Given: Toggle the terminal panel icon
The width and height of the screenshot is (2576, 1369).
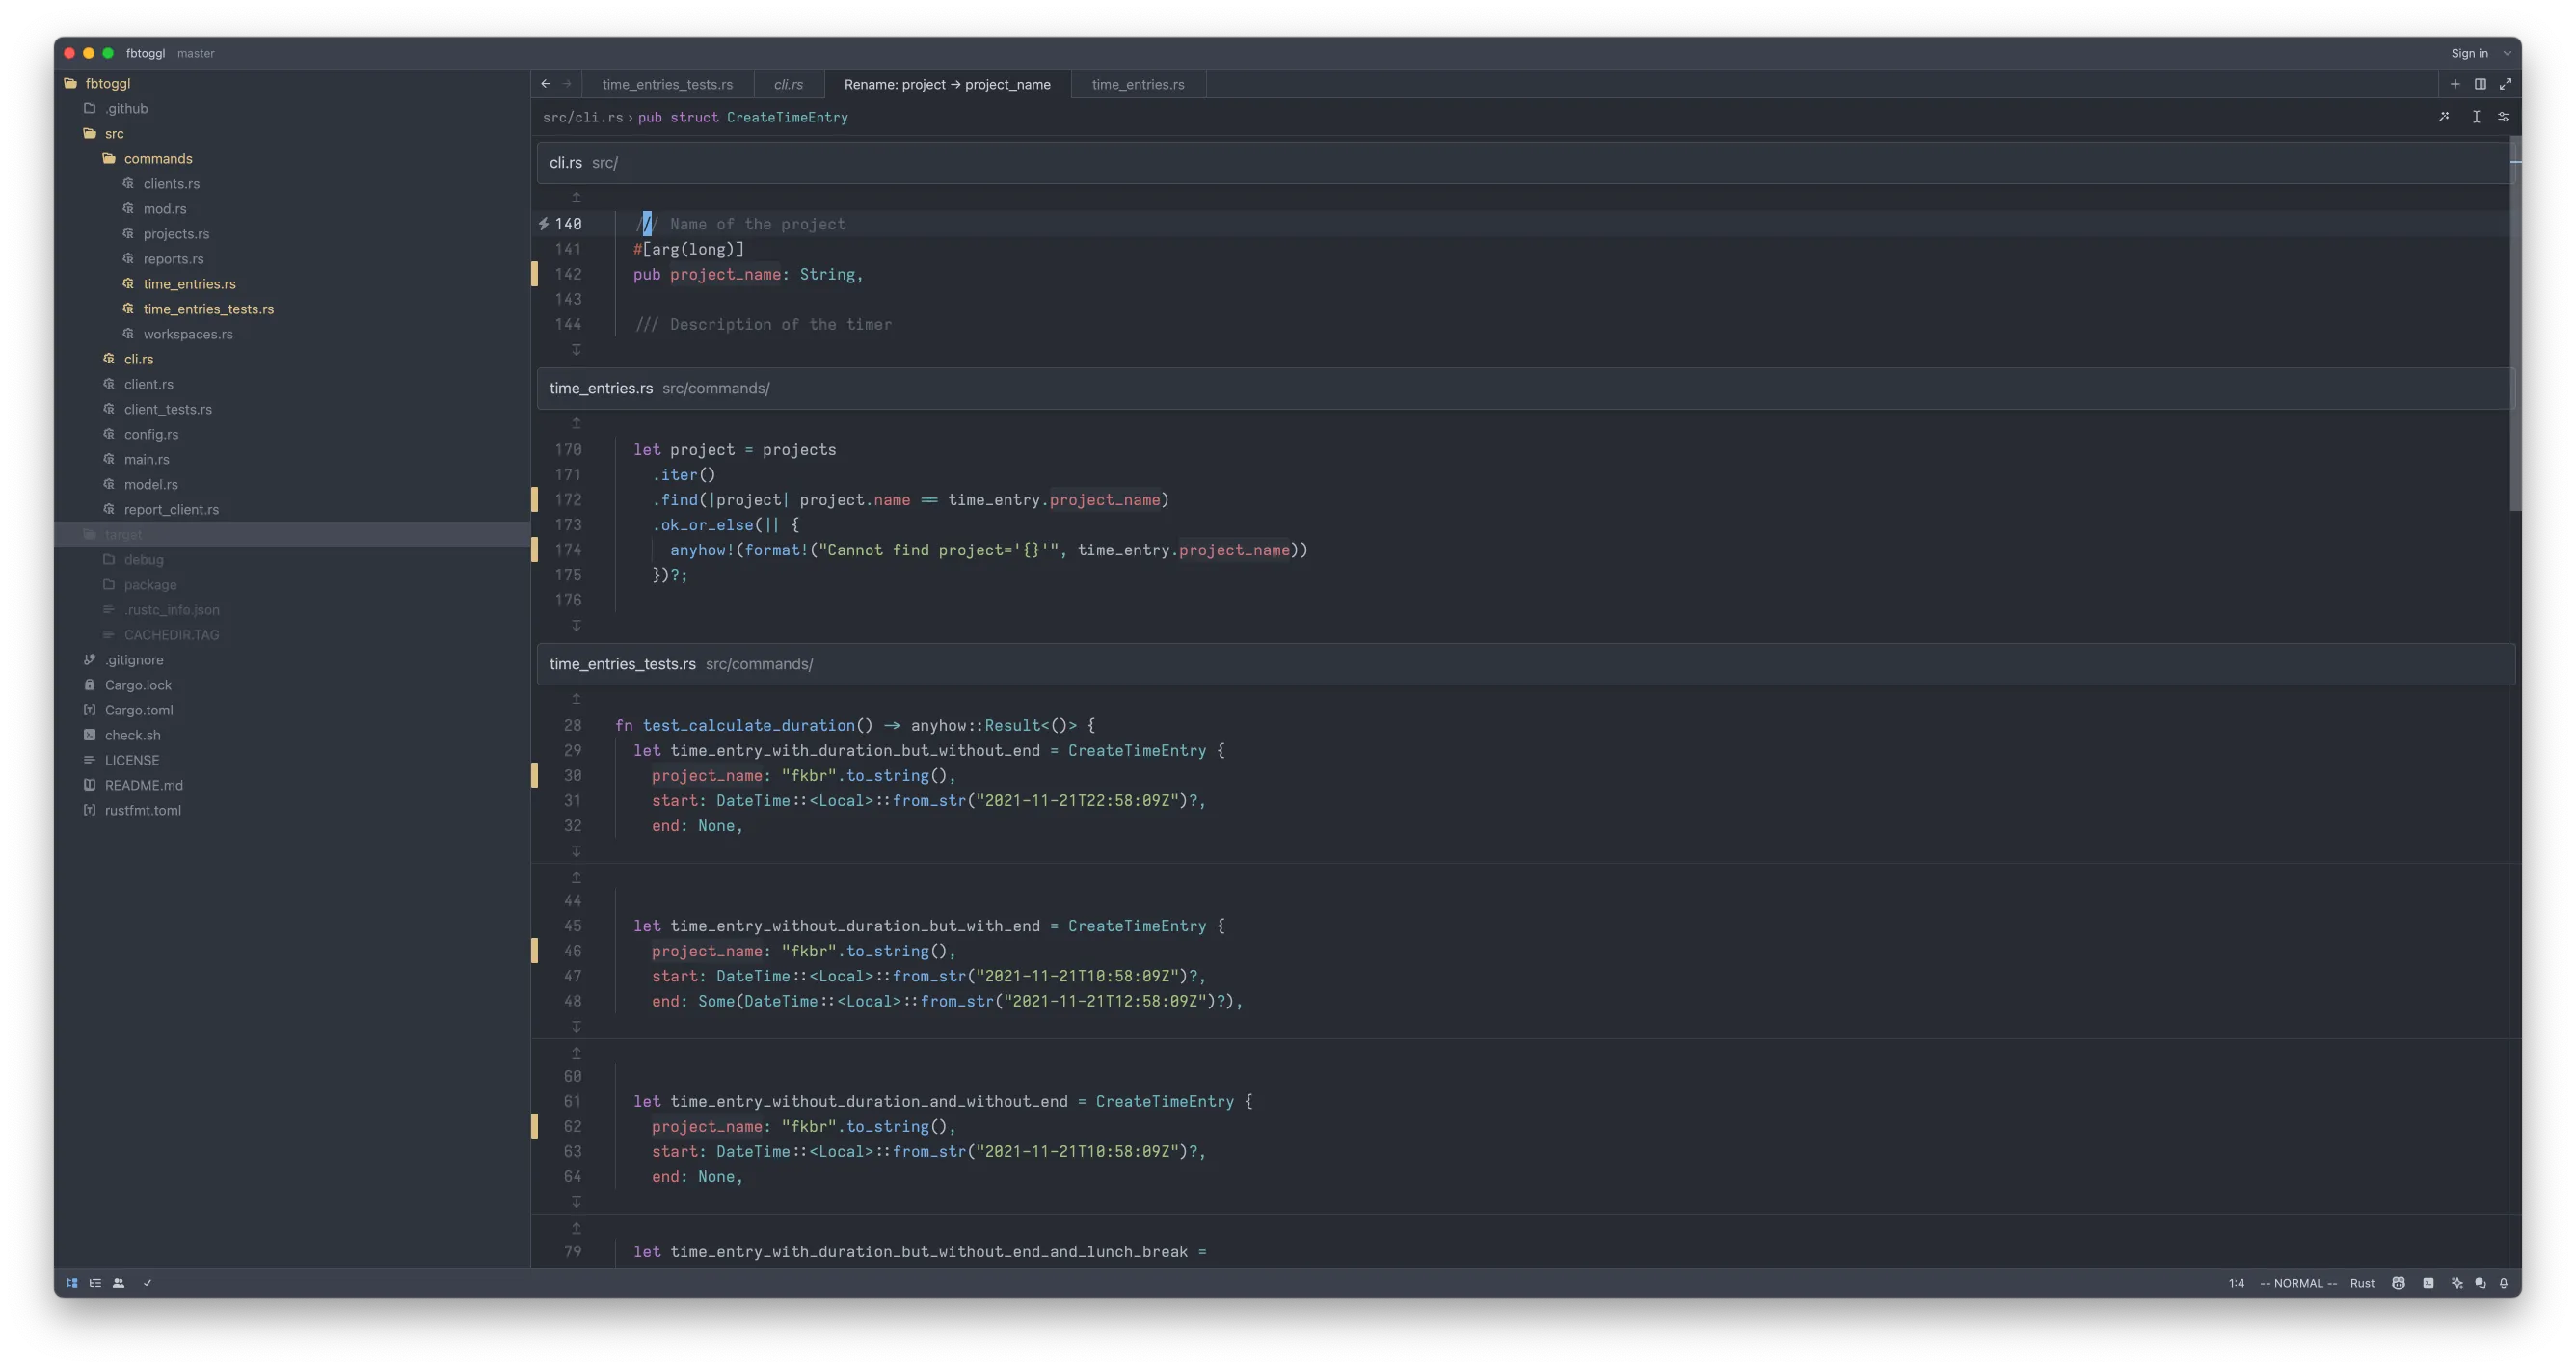Looking at the screenshot, I should (2428, 1283).
